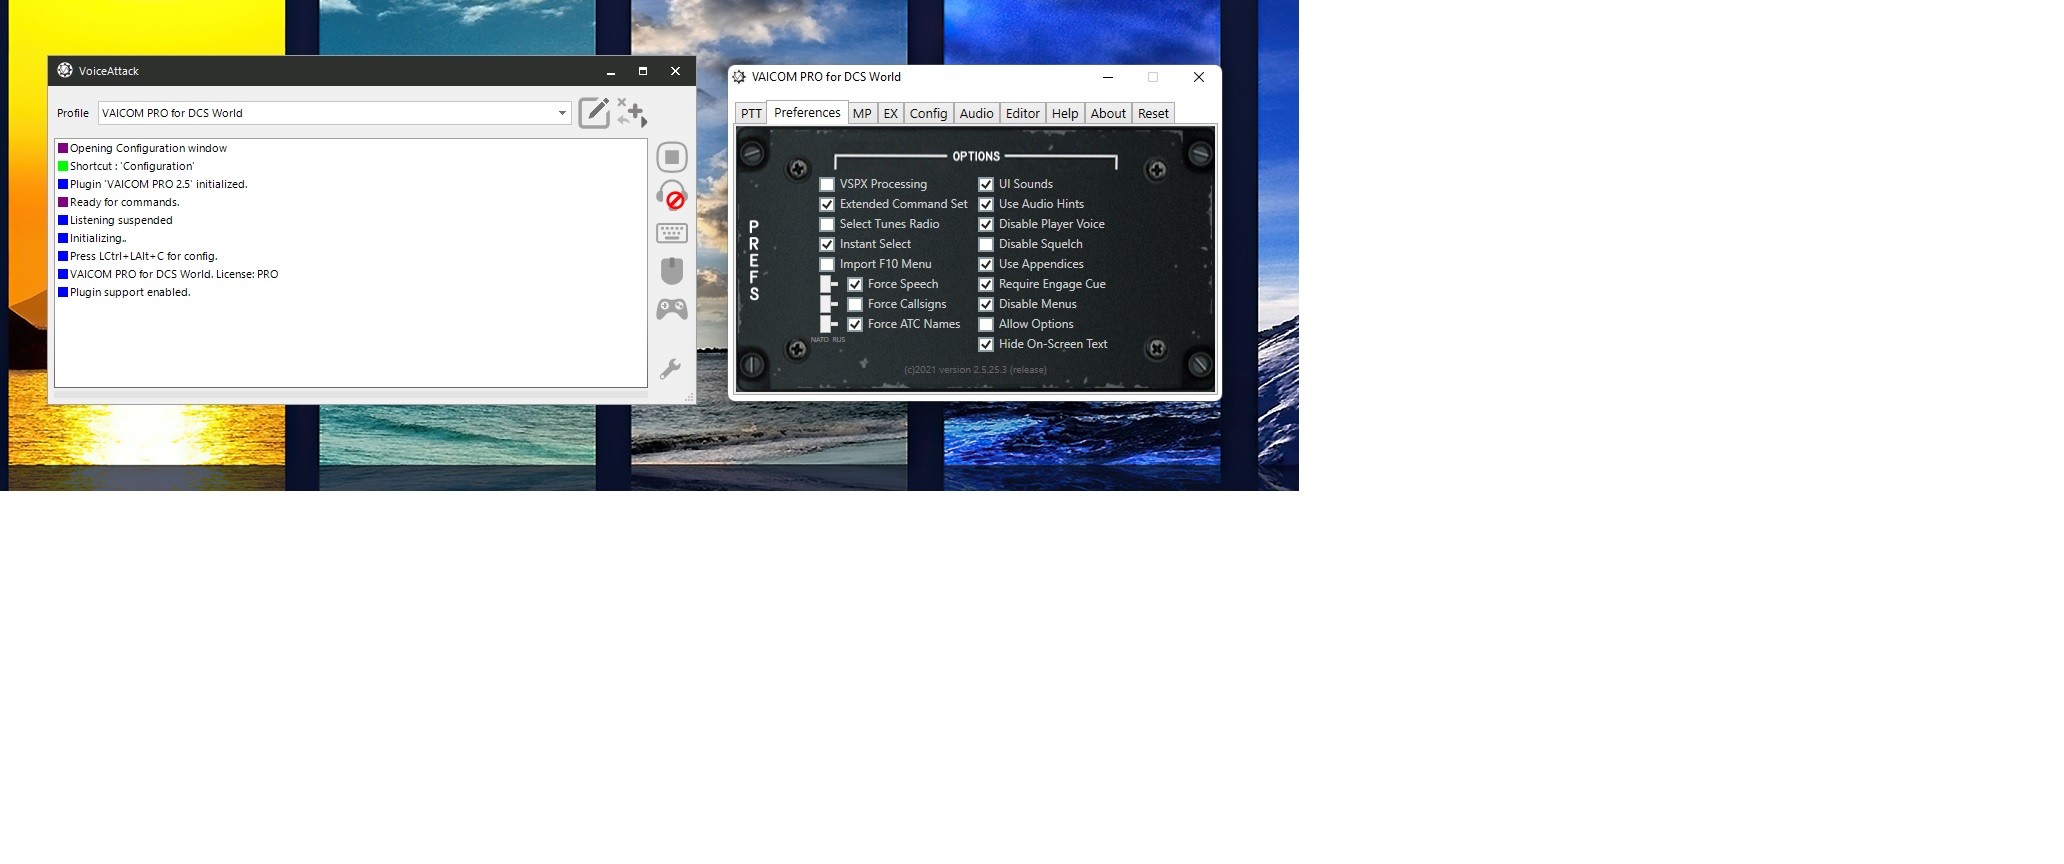This screenshot has height=864, width=2064.
Task: Enable Select Tunes Radio option
Action: coord(827,224)
